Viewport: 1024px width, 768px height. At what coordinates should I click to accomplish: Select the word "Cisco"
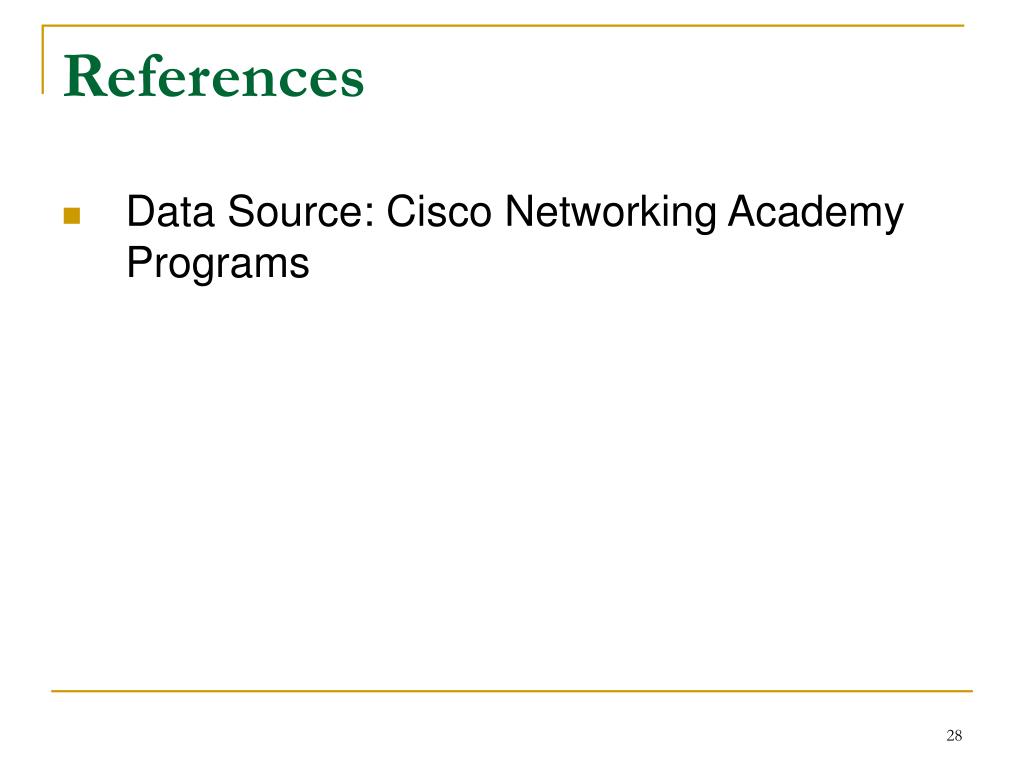pos(439,212)
